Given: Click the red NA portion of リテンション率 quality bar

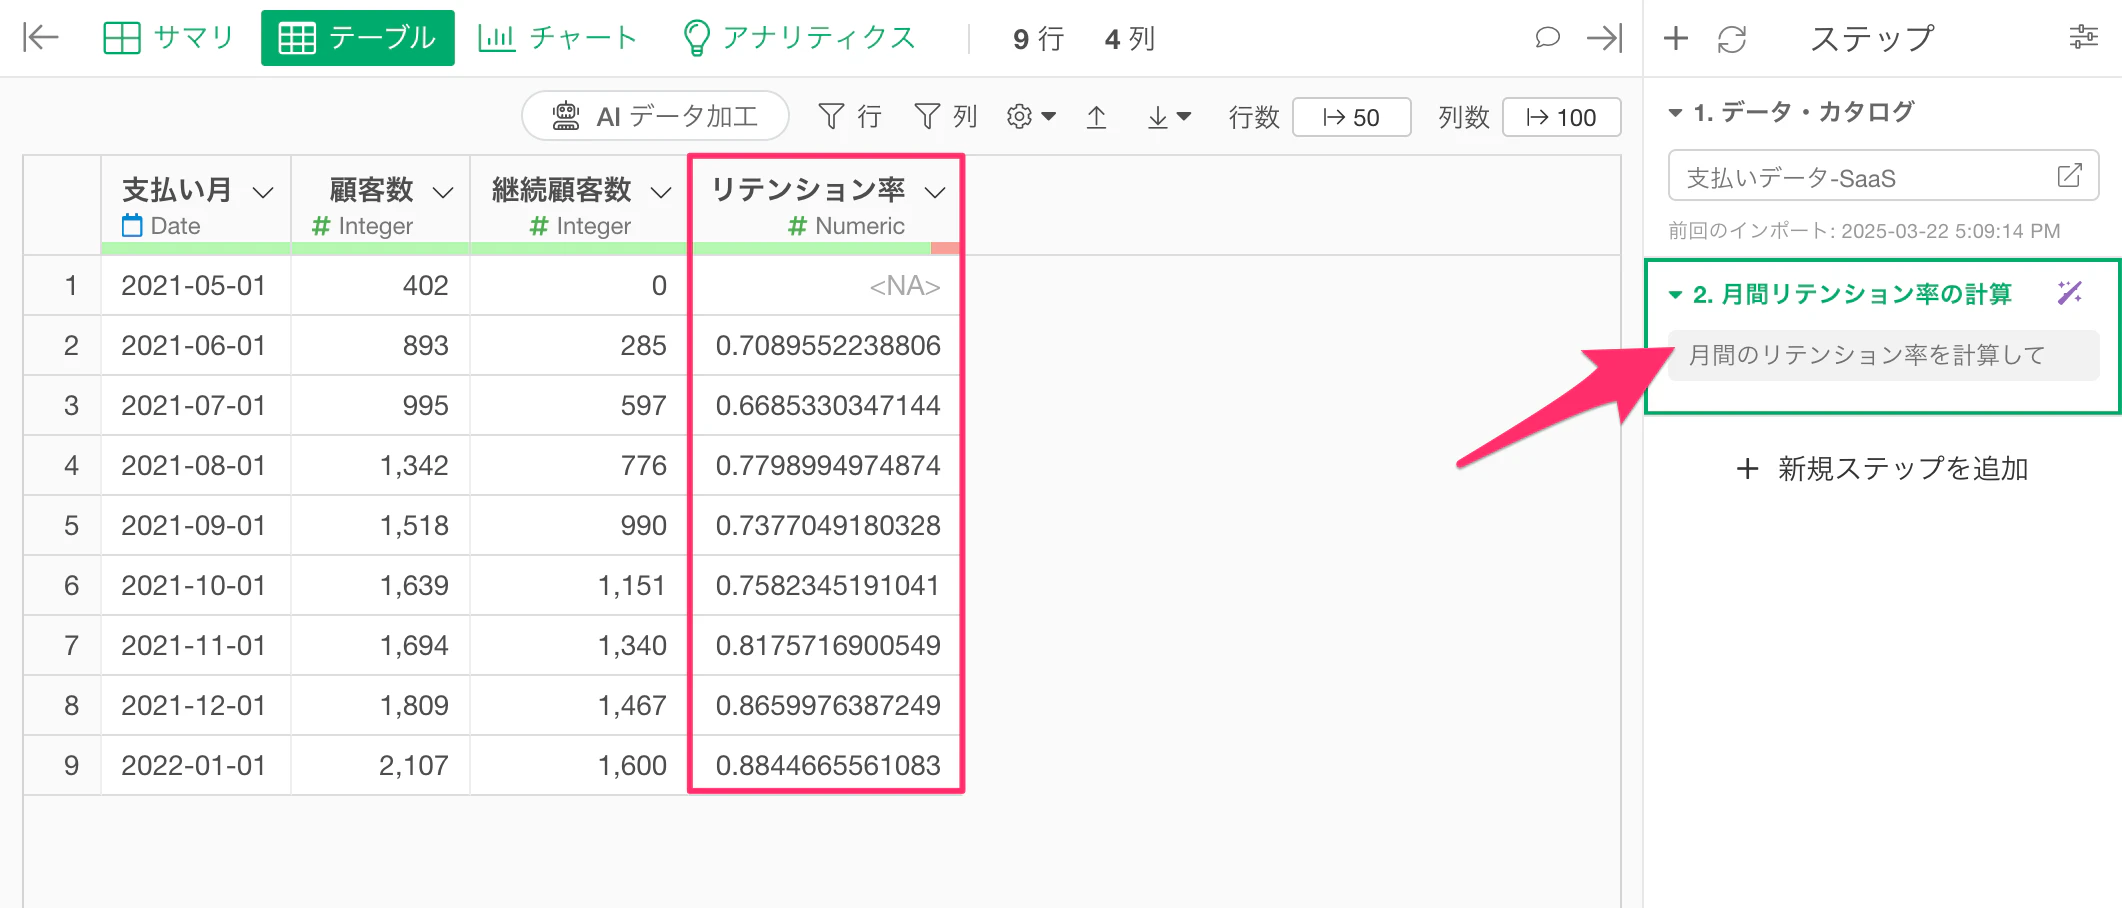Looking at the screenshot, I should coord(945,248).
